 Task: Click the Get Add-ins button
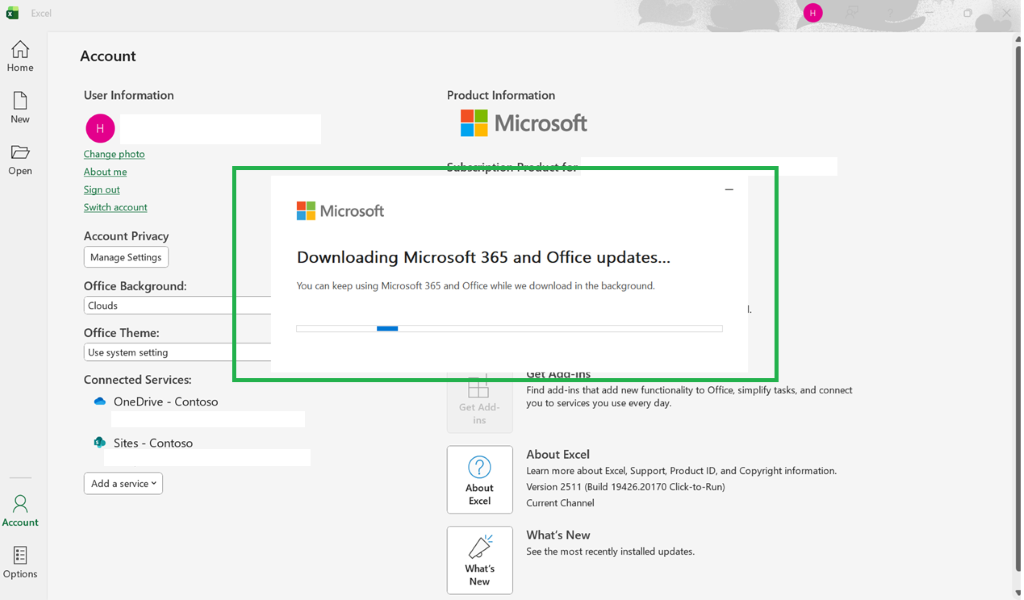(x=479, y=403)
